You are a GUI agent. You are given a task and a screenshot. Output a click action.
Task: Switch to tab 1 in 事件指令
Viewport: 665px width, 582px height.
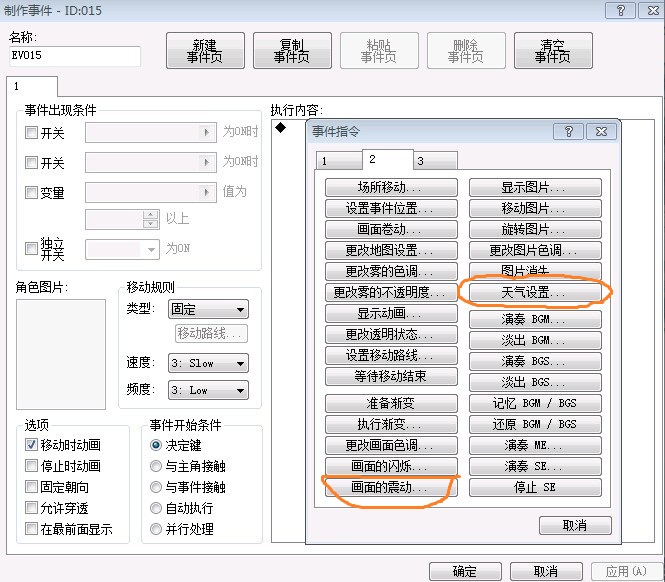pos(339,161)
